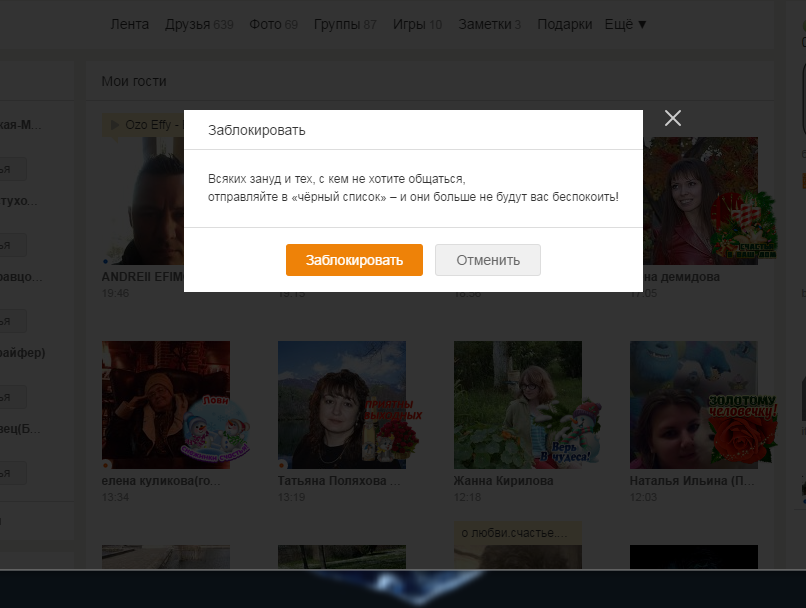Open Жанна Кирилова profile photo
Viewport: 806px width, 608px height.
[518, 404]
